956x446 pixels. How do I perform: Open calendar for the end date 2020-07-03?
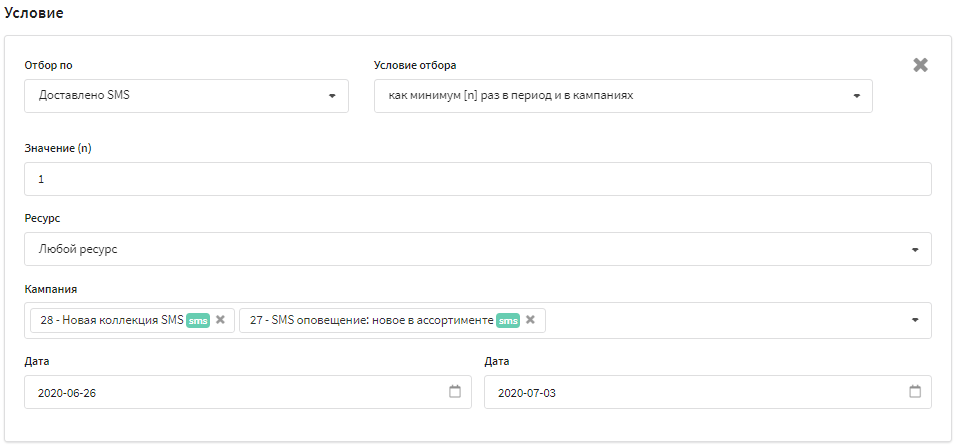click(x=914, y=392)
